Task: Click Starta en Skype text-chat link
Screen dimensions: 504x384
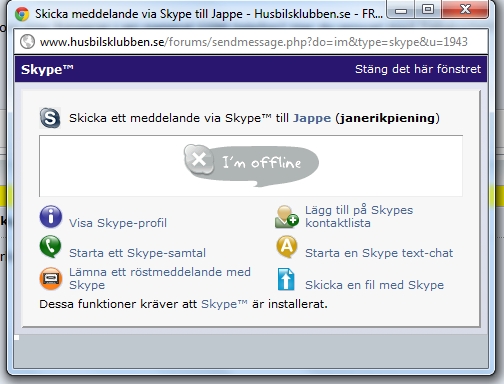Action: (379, 253)
